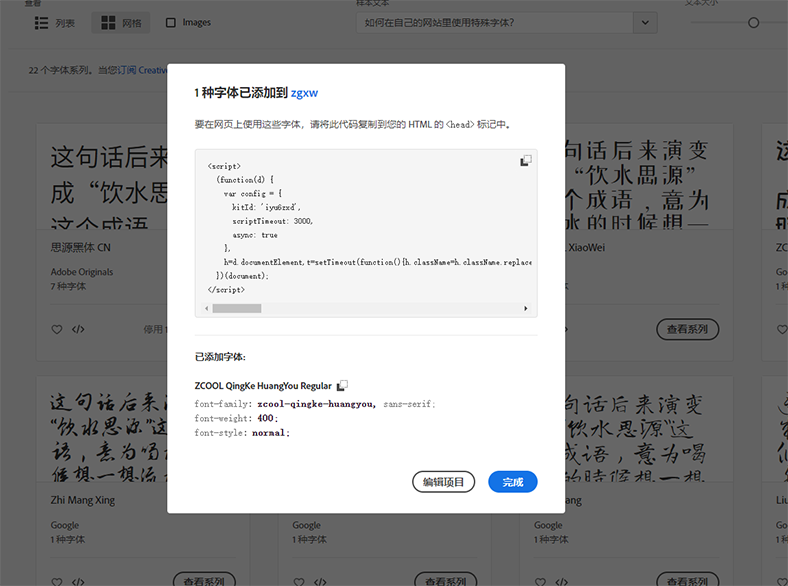Click the font-family zcool-qingke-huangyou text
Image resolution: width=788 pixels, height=586 pixels.
click(317, 404)
